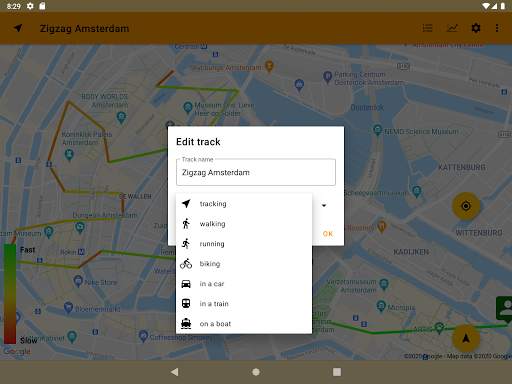Click the Body Worlds Amsterdam map pin
Viewport: 512px width, 384px height.
(x=121, y=118)
